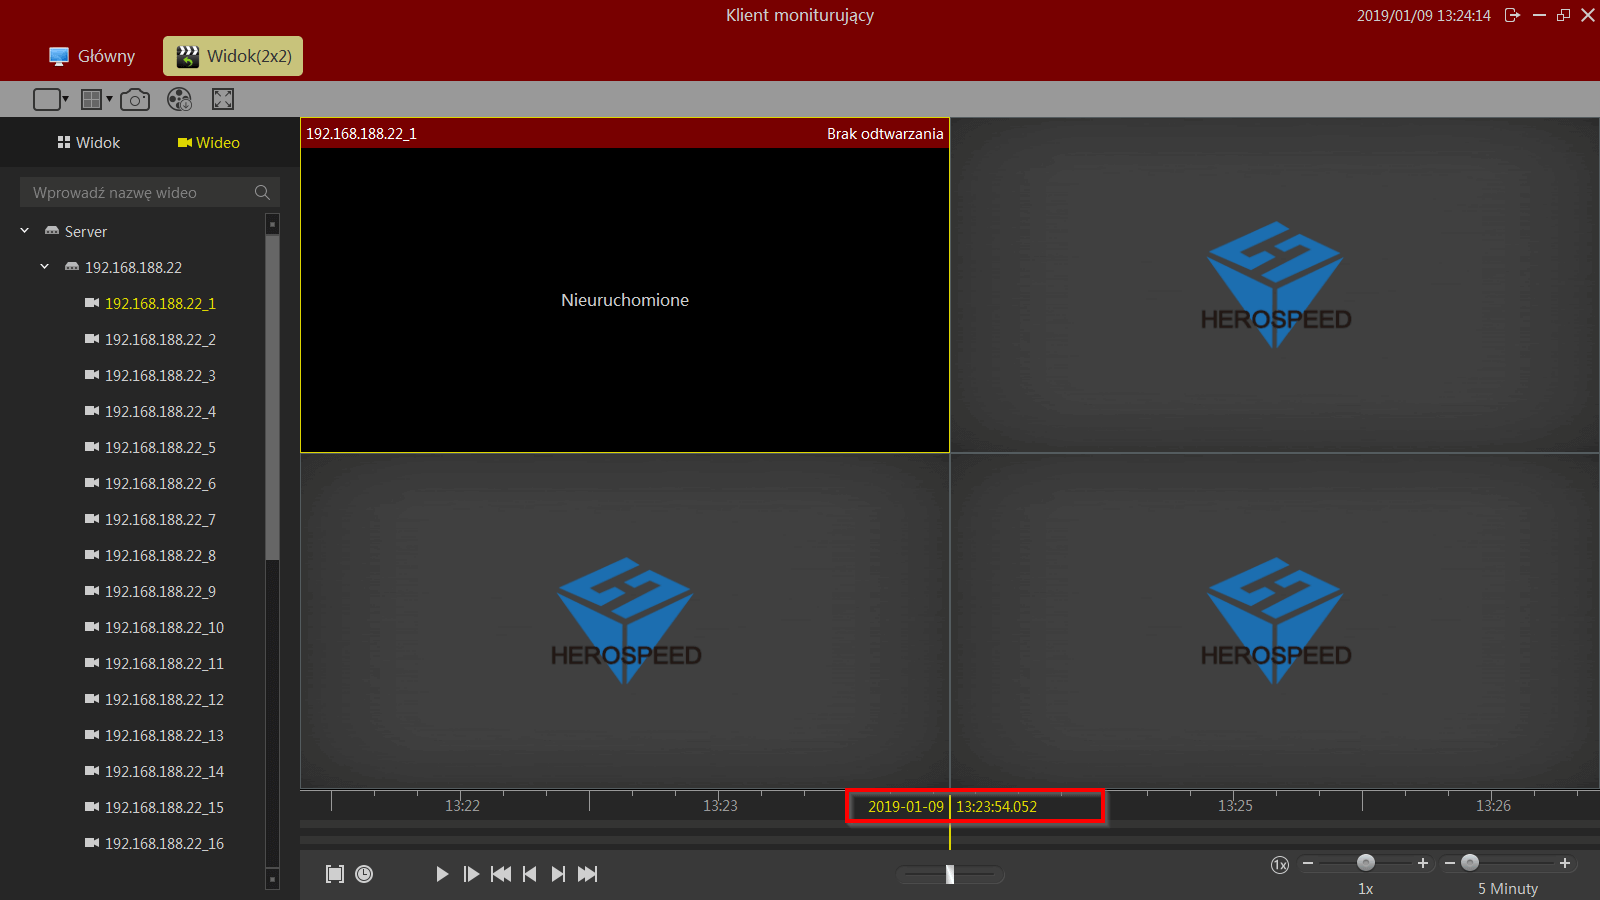Decrease playback speed with minus
Screen dimensions: 1600x900
(x=1308, y=863)
